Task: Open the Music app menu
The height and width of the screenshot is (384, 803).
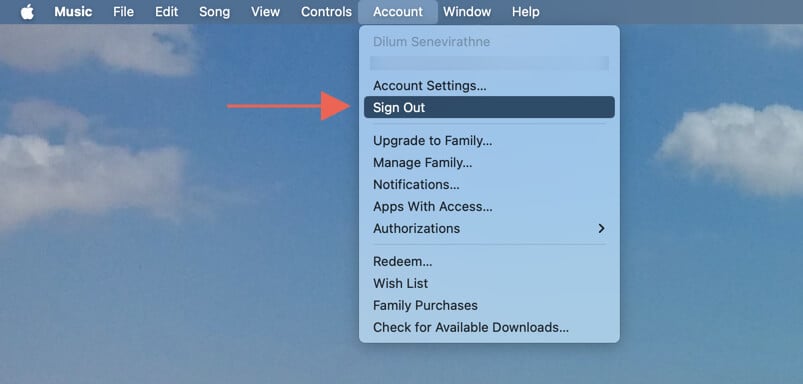Action: (x=73, y=12)
